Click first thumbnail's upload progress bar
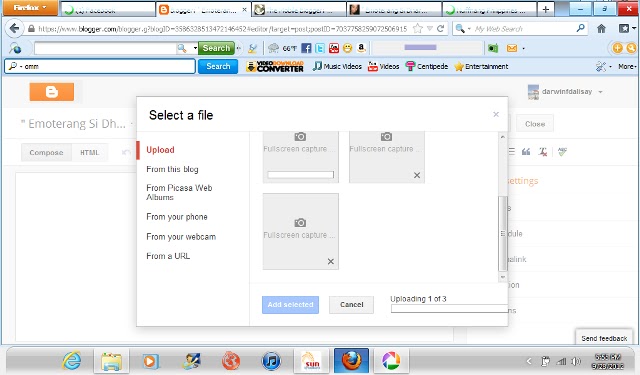Screen dimensions: 640x375 pyautogui.click(x=301, y=175)
